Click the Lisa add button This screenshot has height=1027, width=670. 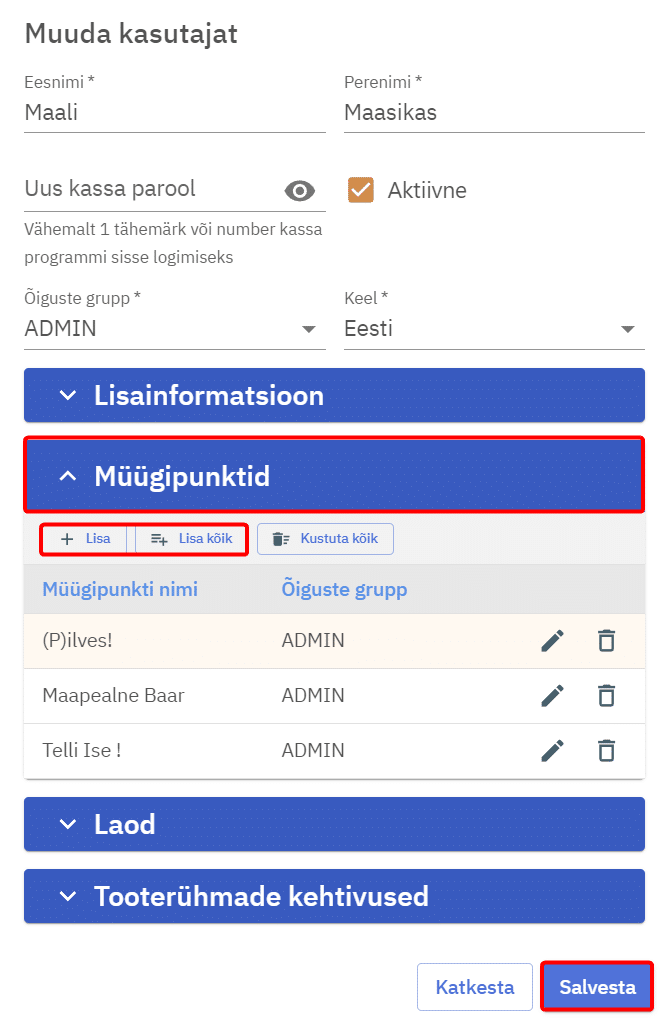86,539
